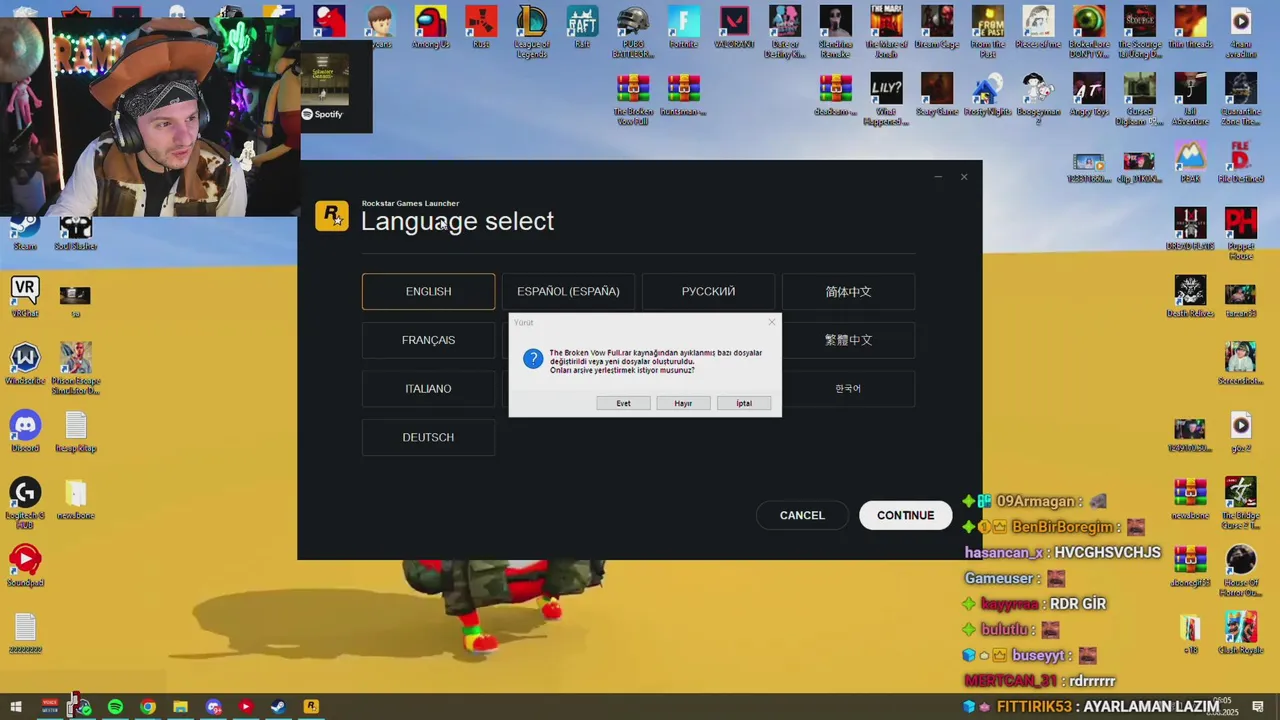Open Clash Royale desktop icon
This screenshot has height=720, width=1280.
click(x=1241, y=633)
